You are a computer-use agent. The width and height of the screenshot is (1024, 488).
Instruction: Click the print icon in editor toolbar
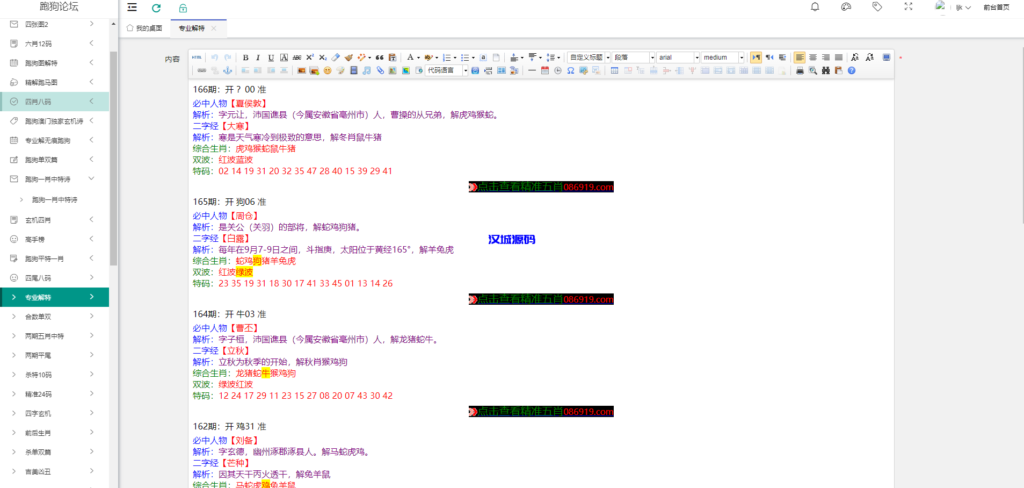800,71
